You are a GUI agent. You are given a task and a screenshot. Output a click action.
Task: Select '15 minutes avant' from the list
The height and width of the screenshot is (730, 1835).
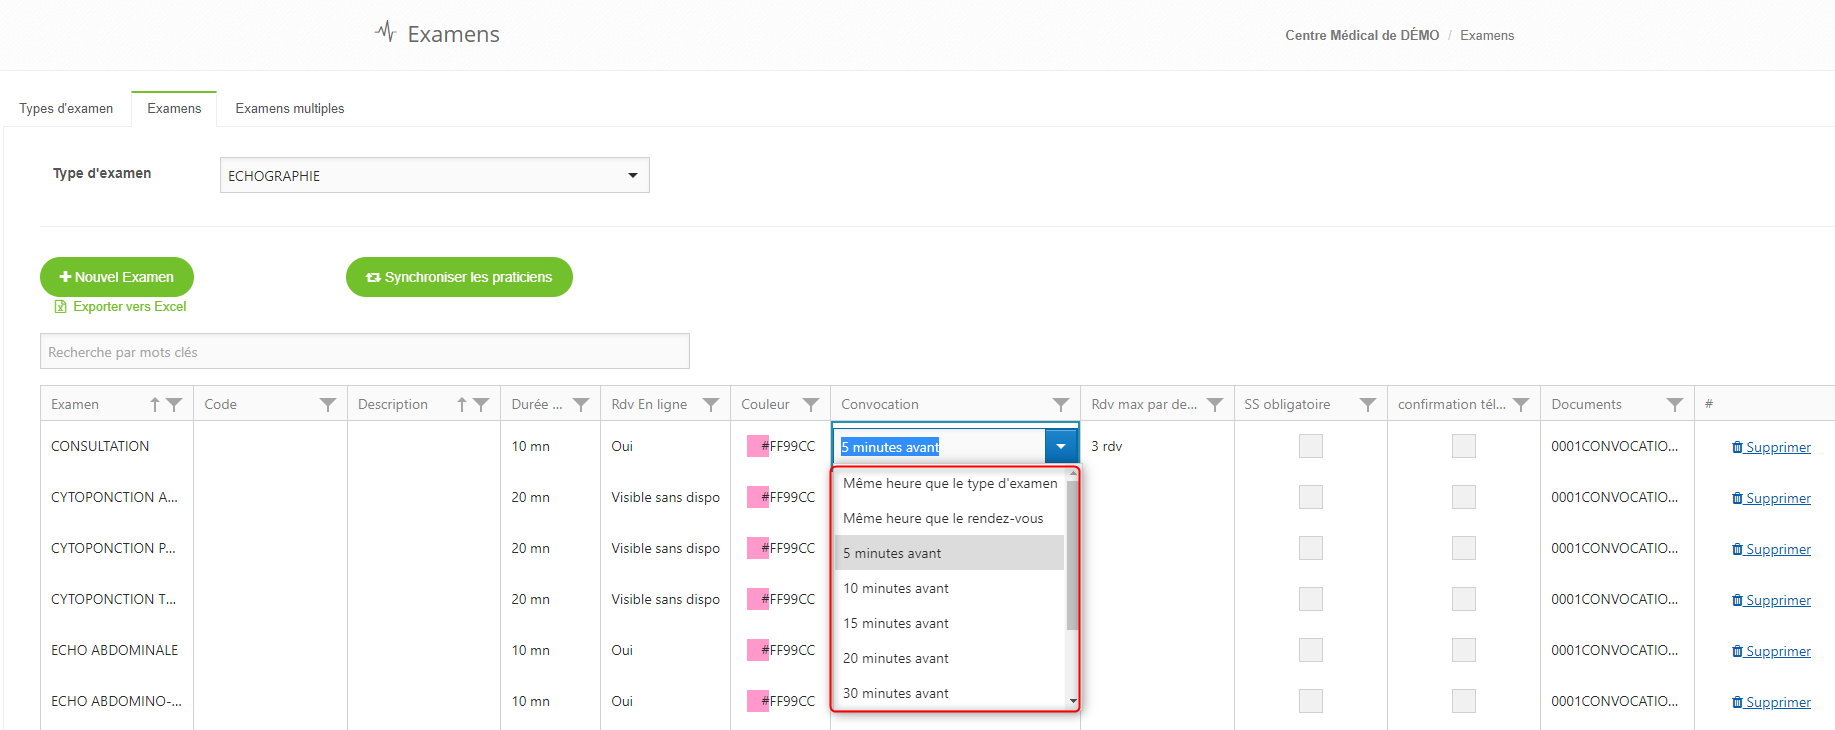[896, 623]
